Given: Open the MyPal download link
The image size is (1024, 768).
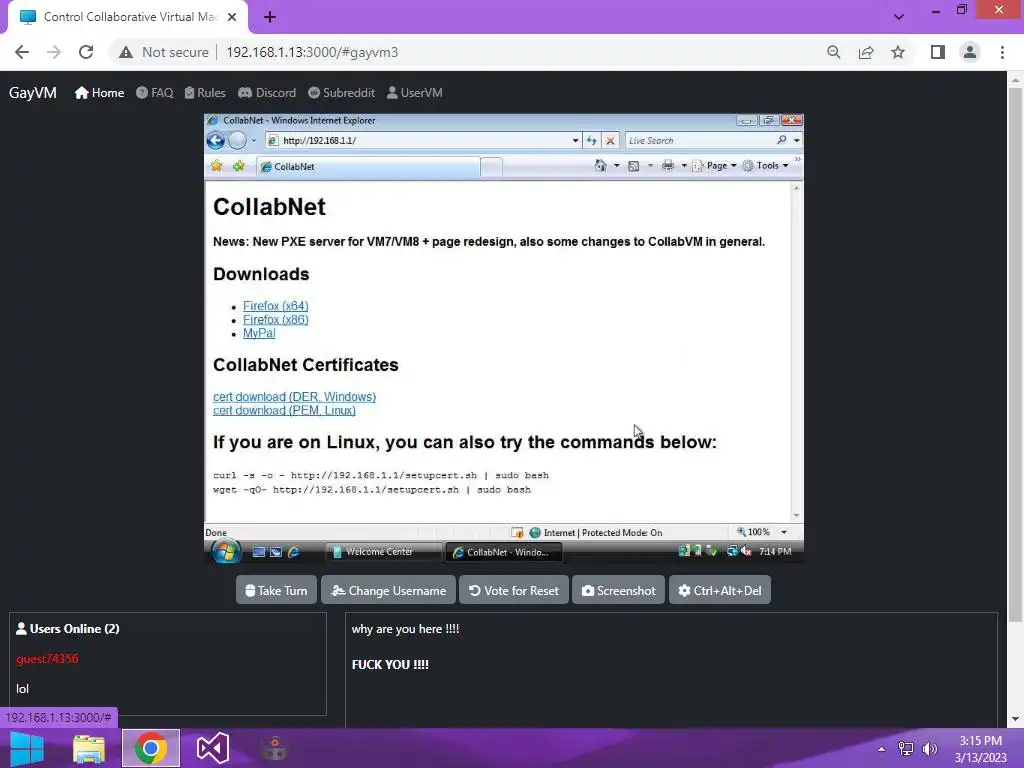Looking at the screenshot, I should [259, 333].
